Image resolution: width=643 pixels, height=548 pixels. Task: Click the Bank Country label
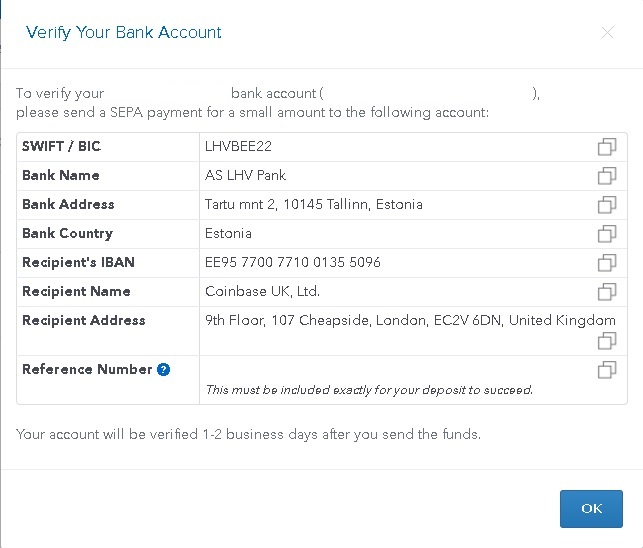[68, 234]
